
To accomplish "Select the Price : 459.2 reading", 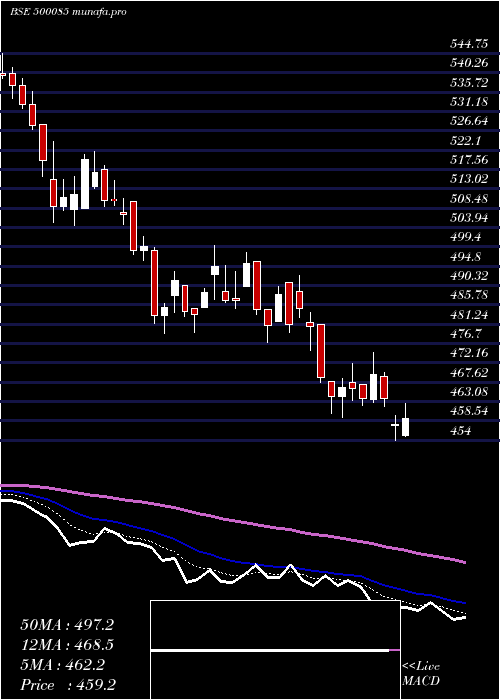I will (x=69, y=685).
